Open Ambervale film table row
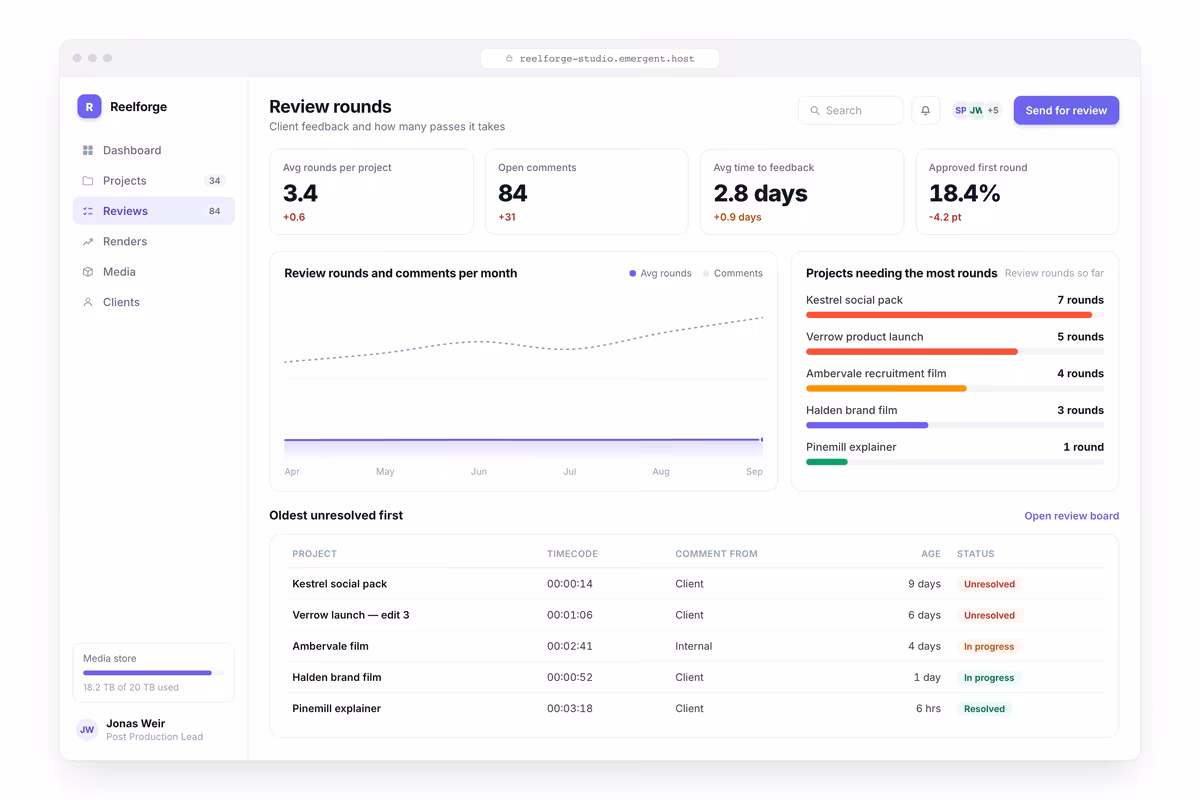 click(x=694, y=646)
